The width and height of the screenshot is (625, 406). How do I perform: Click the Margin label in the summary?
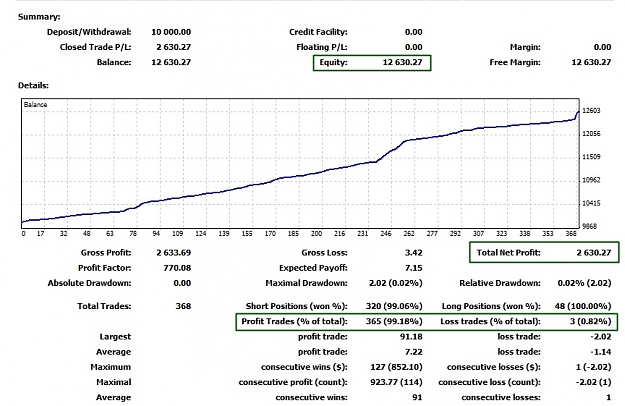click(x=525, y=47)
